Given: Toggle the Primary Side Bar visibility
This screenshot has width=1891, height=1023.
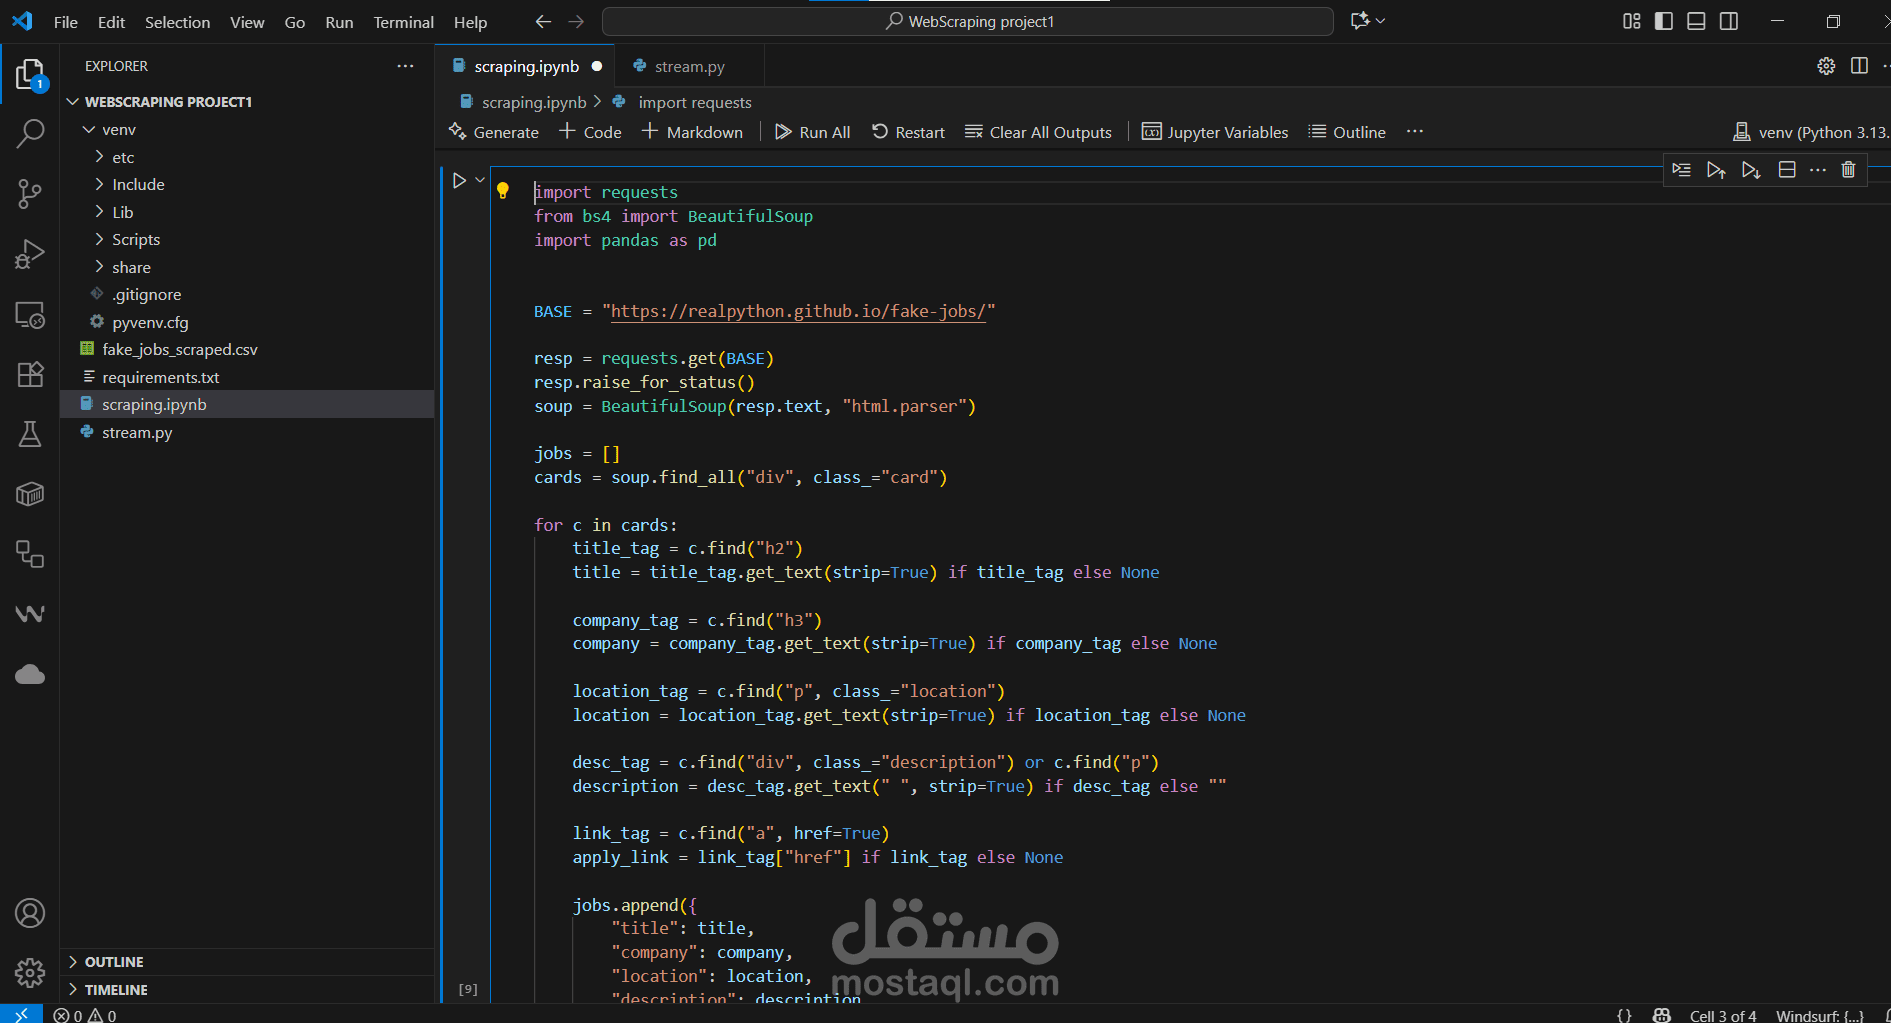Looking at the screenshot, I should click(1662, 20).
